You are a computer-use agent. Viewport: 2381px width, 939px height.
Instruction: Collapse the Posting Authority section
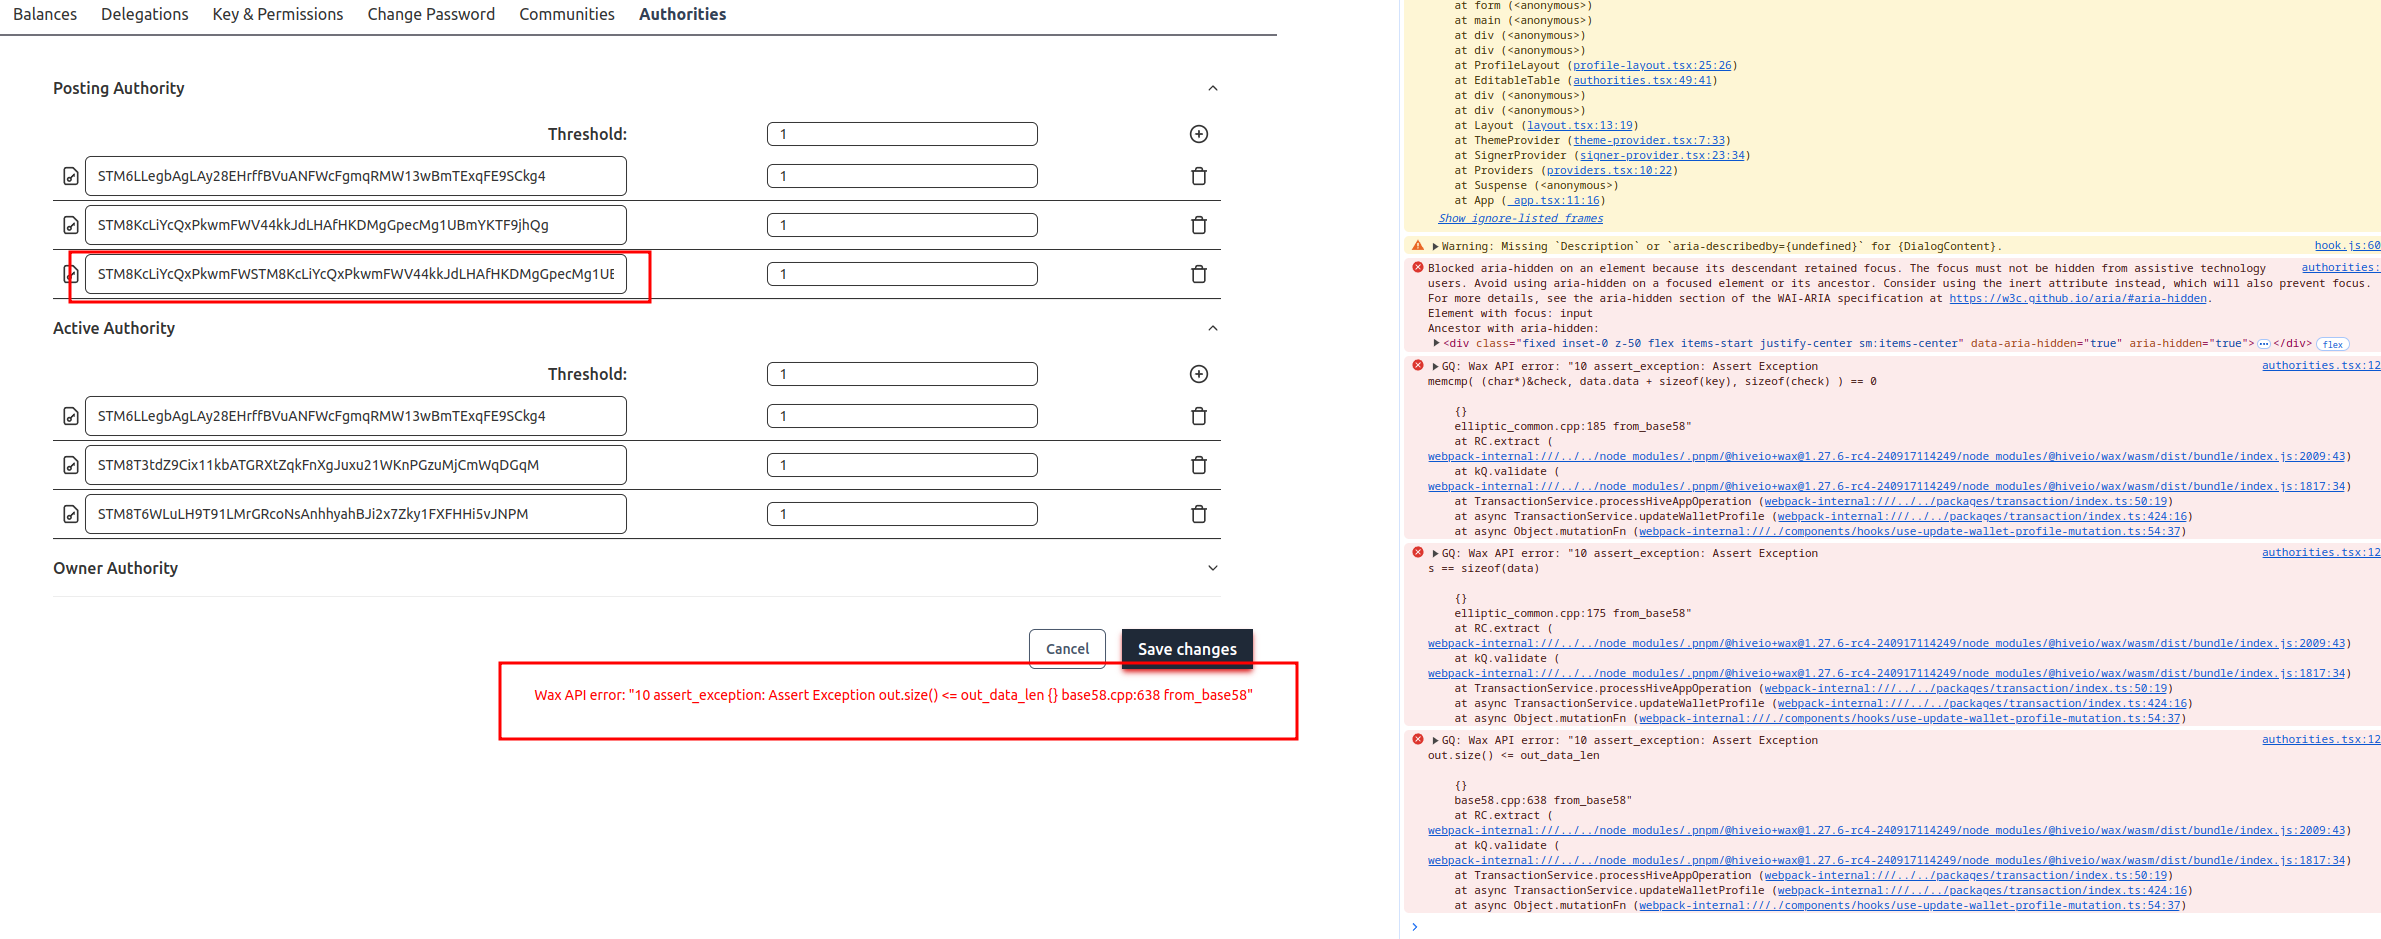click(x=1212, y=88)
